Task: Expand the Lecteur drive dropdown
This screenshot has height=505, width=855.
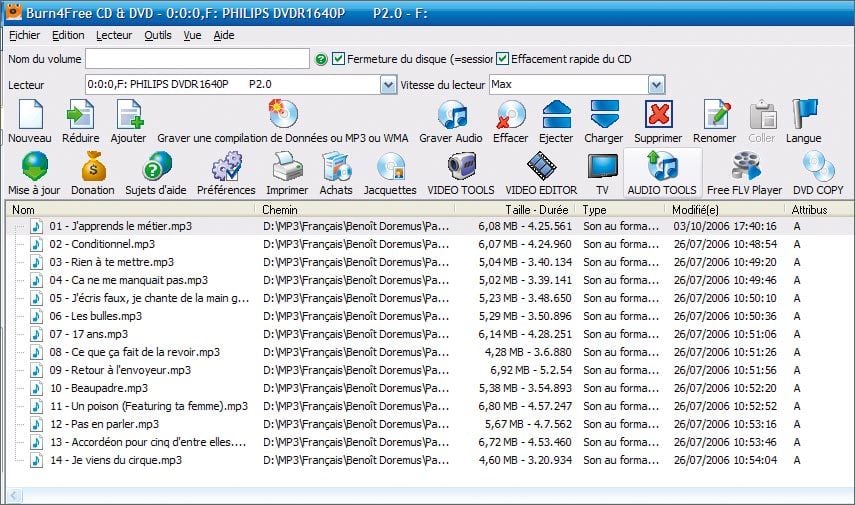Action: (x=388, y=85)
